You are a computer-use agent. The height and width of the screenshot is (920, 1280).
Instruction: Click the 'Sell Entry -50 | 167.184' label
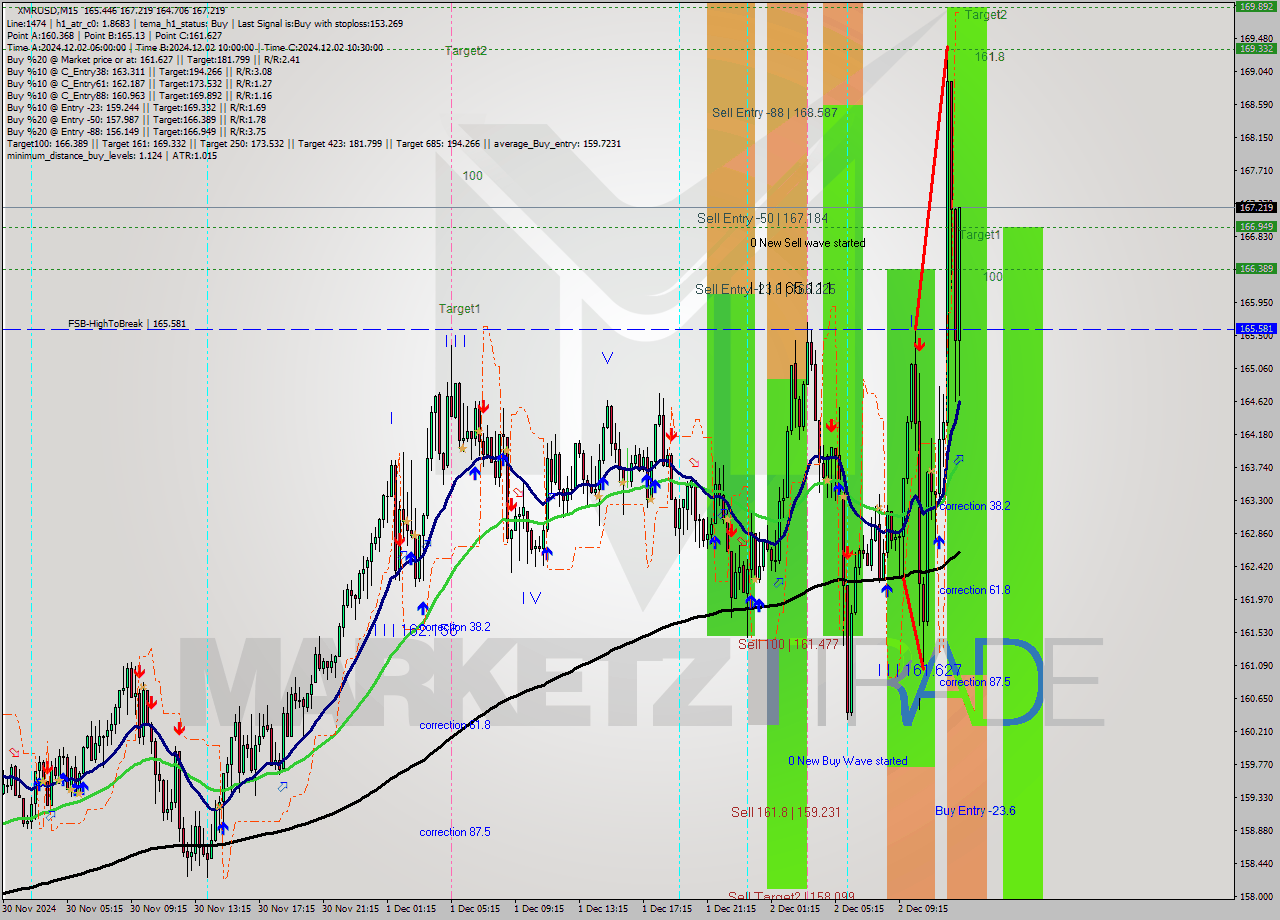[x=763, y=218]
